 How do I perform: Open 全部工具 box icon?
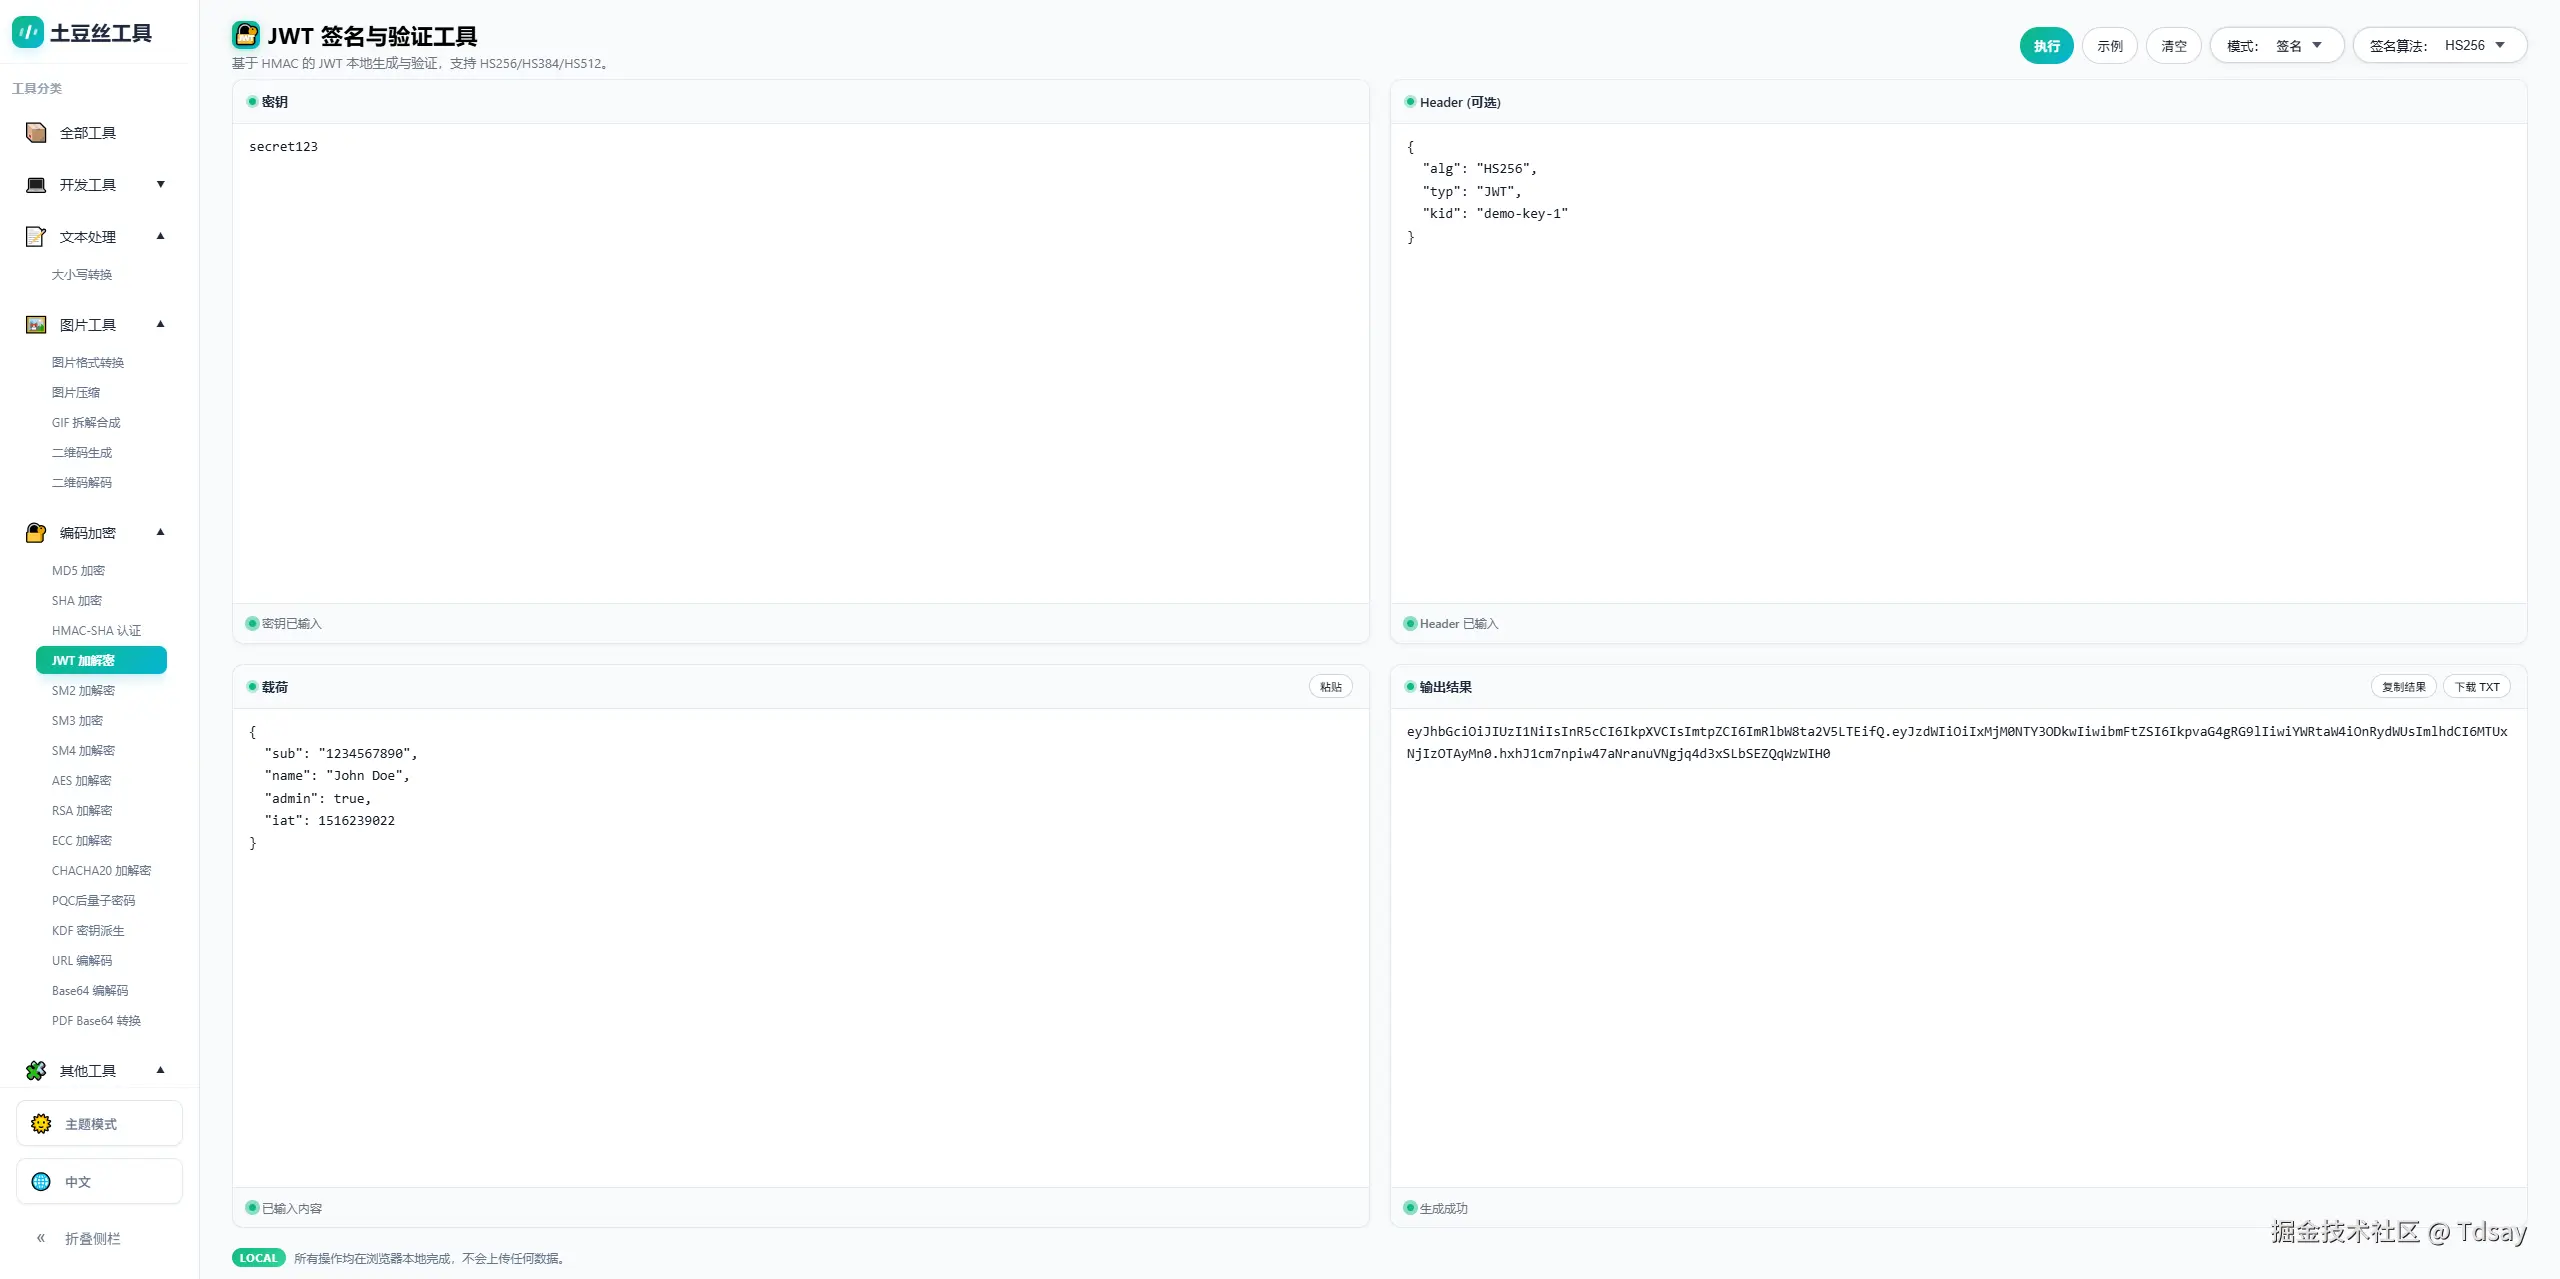36,133
